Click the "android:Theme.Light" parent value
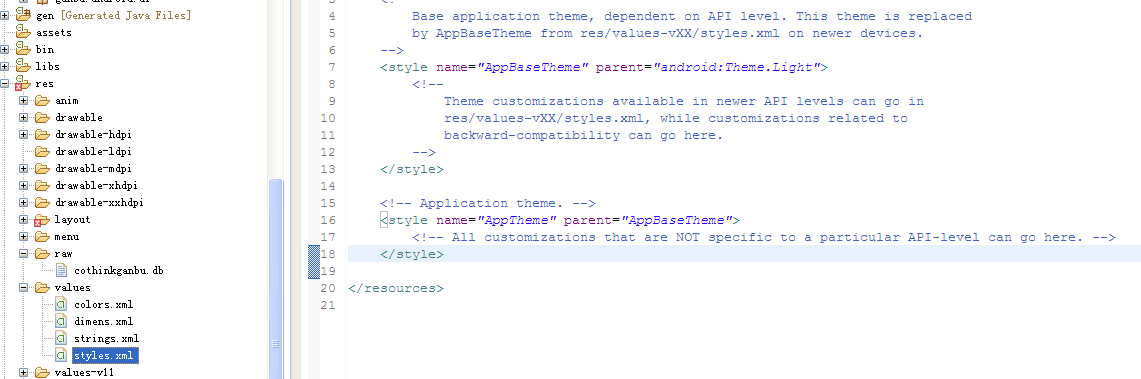 [737, 67]
